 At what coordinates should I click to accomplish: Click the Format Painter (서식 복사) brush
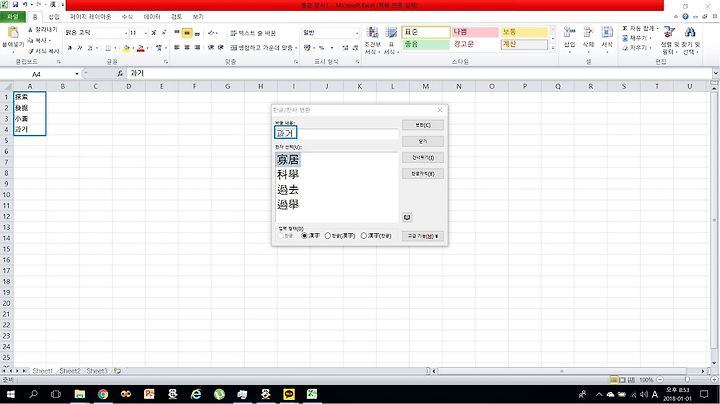coord(43,51)
